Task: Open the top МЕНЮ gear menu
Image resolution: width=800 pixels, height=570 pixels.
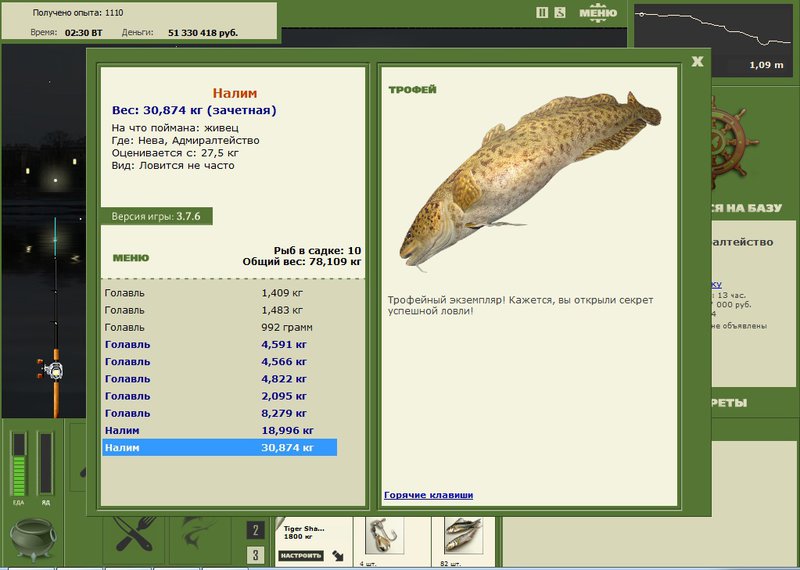Action: tap(598, 12)
